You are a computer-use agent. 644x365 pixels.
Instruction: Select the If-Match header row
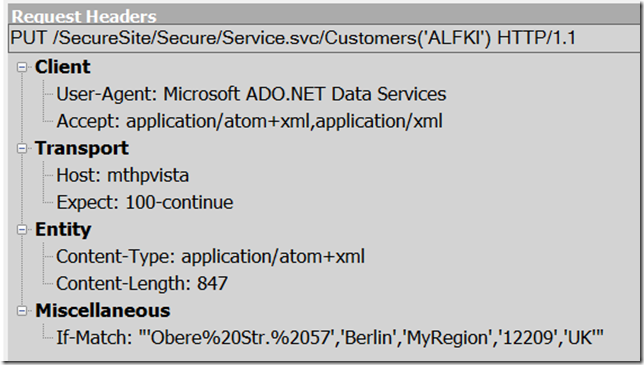330,338
